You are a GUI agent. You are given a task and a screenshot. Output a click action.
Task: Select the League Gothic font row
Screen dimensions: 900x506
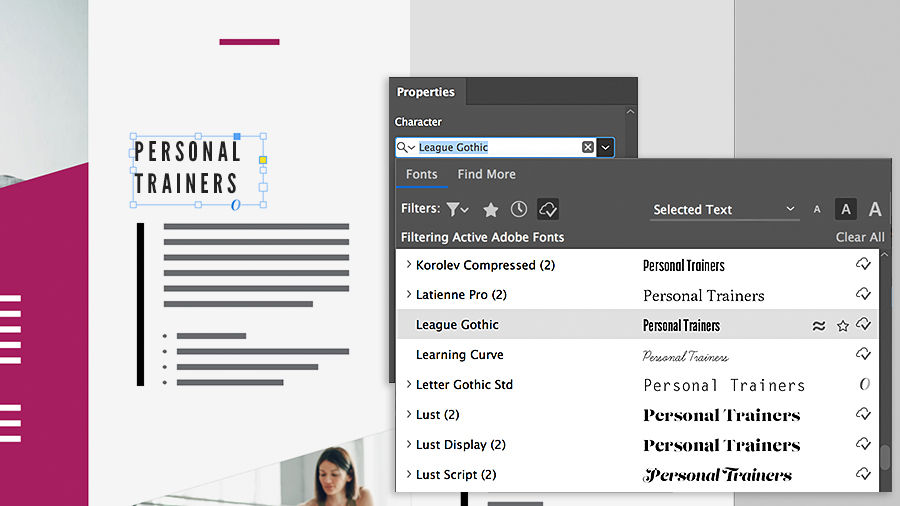tap(637, 325)
